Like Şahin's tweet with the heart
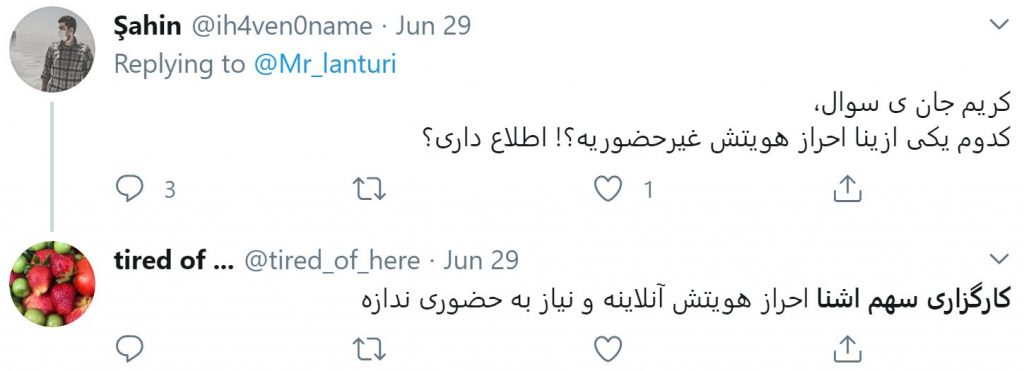Screen dimensions: 1024x371 coord(608,189)
